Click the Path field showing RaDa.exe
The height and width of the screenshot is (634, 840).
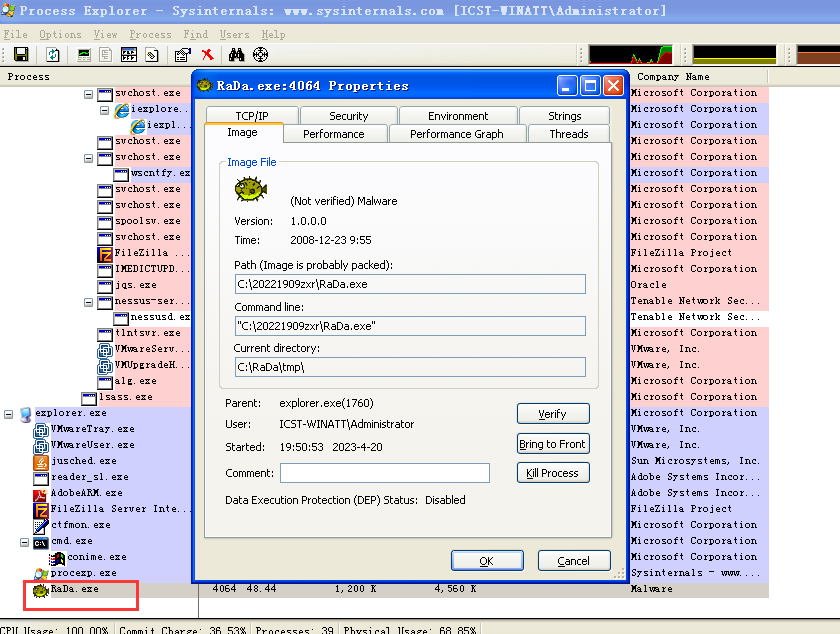pyautogui.click(x=410, y=284)
